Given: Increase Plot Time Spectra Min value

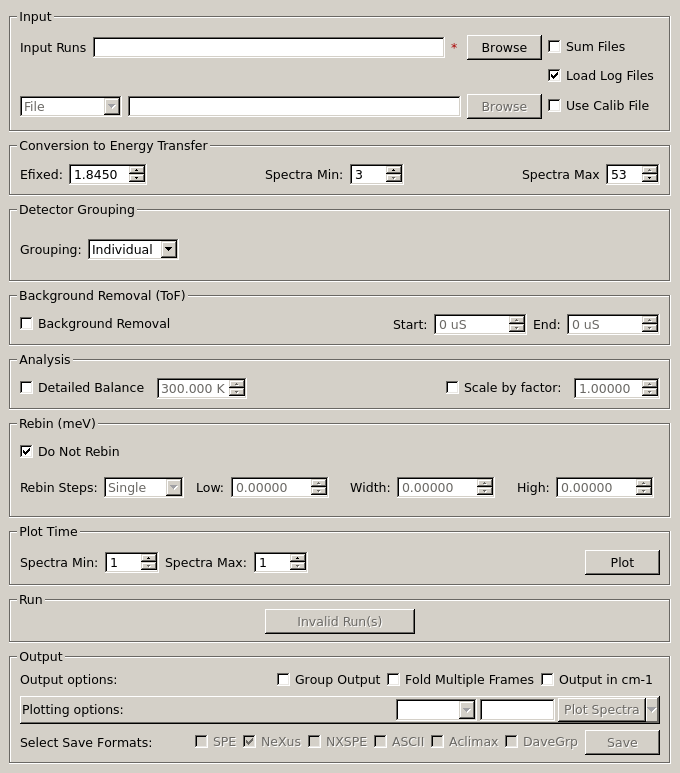Looking at the screenshot, I should (x=149, y=558).
